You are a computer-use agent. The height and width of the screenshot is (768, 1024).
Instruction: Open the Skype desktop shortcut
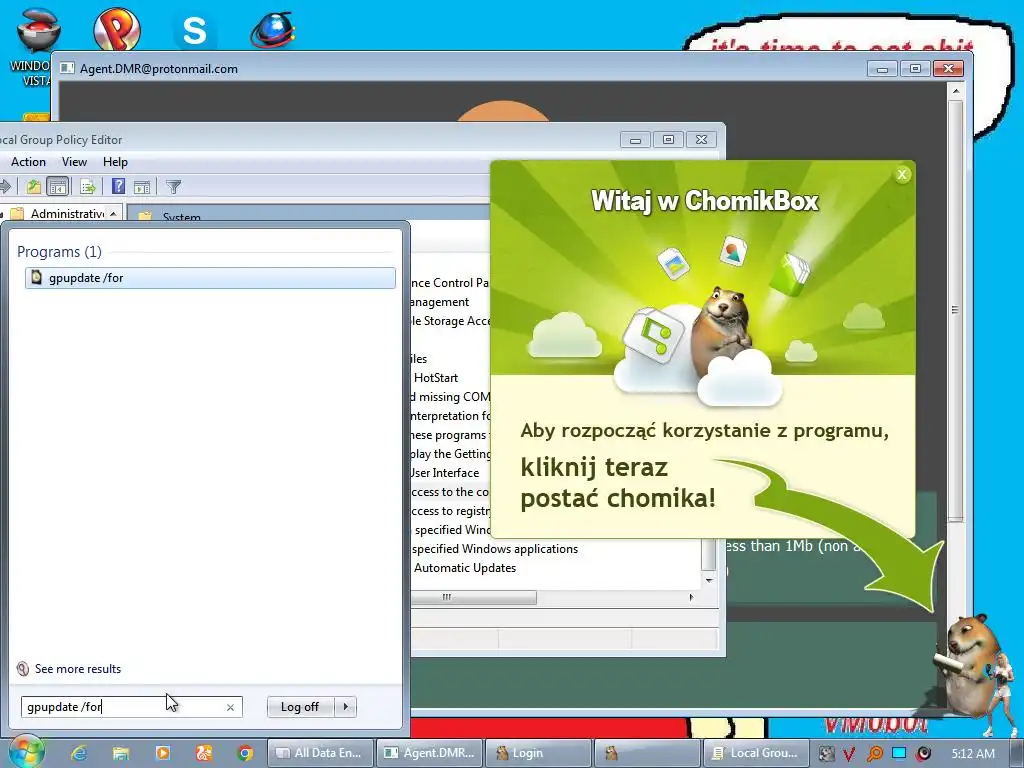[195, 30]
